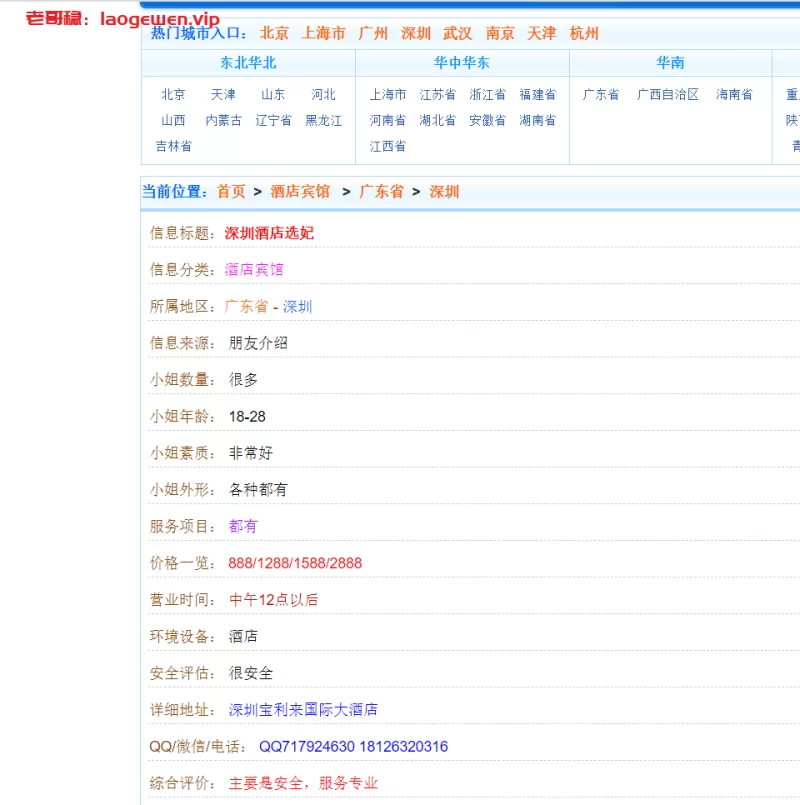Select 江苏省 under 华中华东

tap(437, 95)
